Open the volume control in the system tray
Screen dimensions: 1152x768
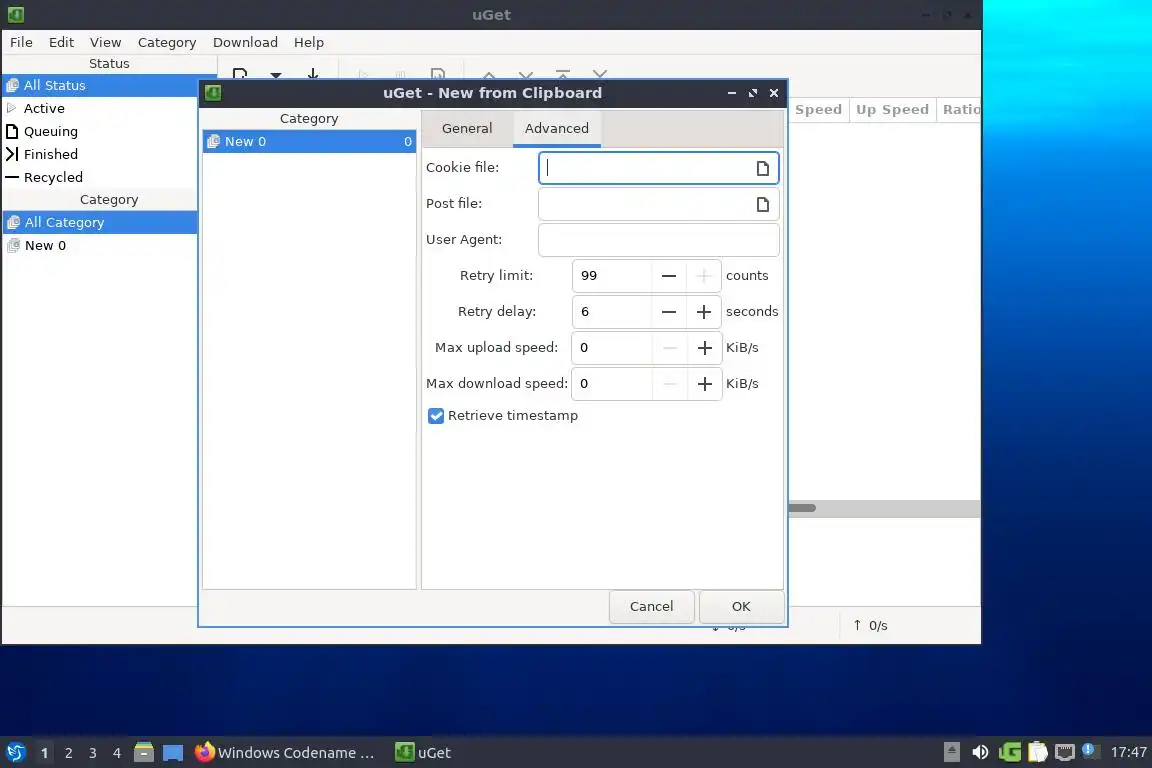[980, 752]
